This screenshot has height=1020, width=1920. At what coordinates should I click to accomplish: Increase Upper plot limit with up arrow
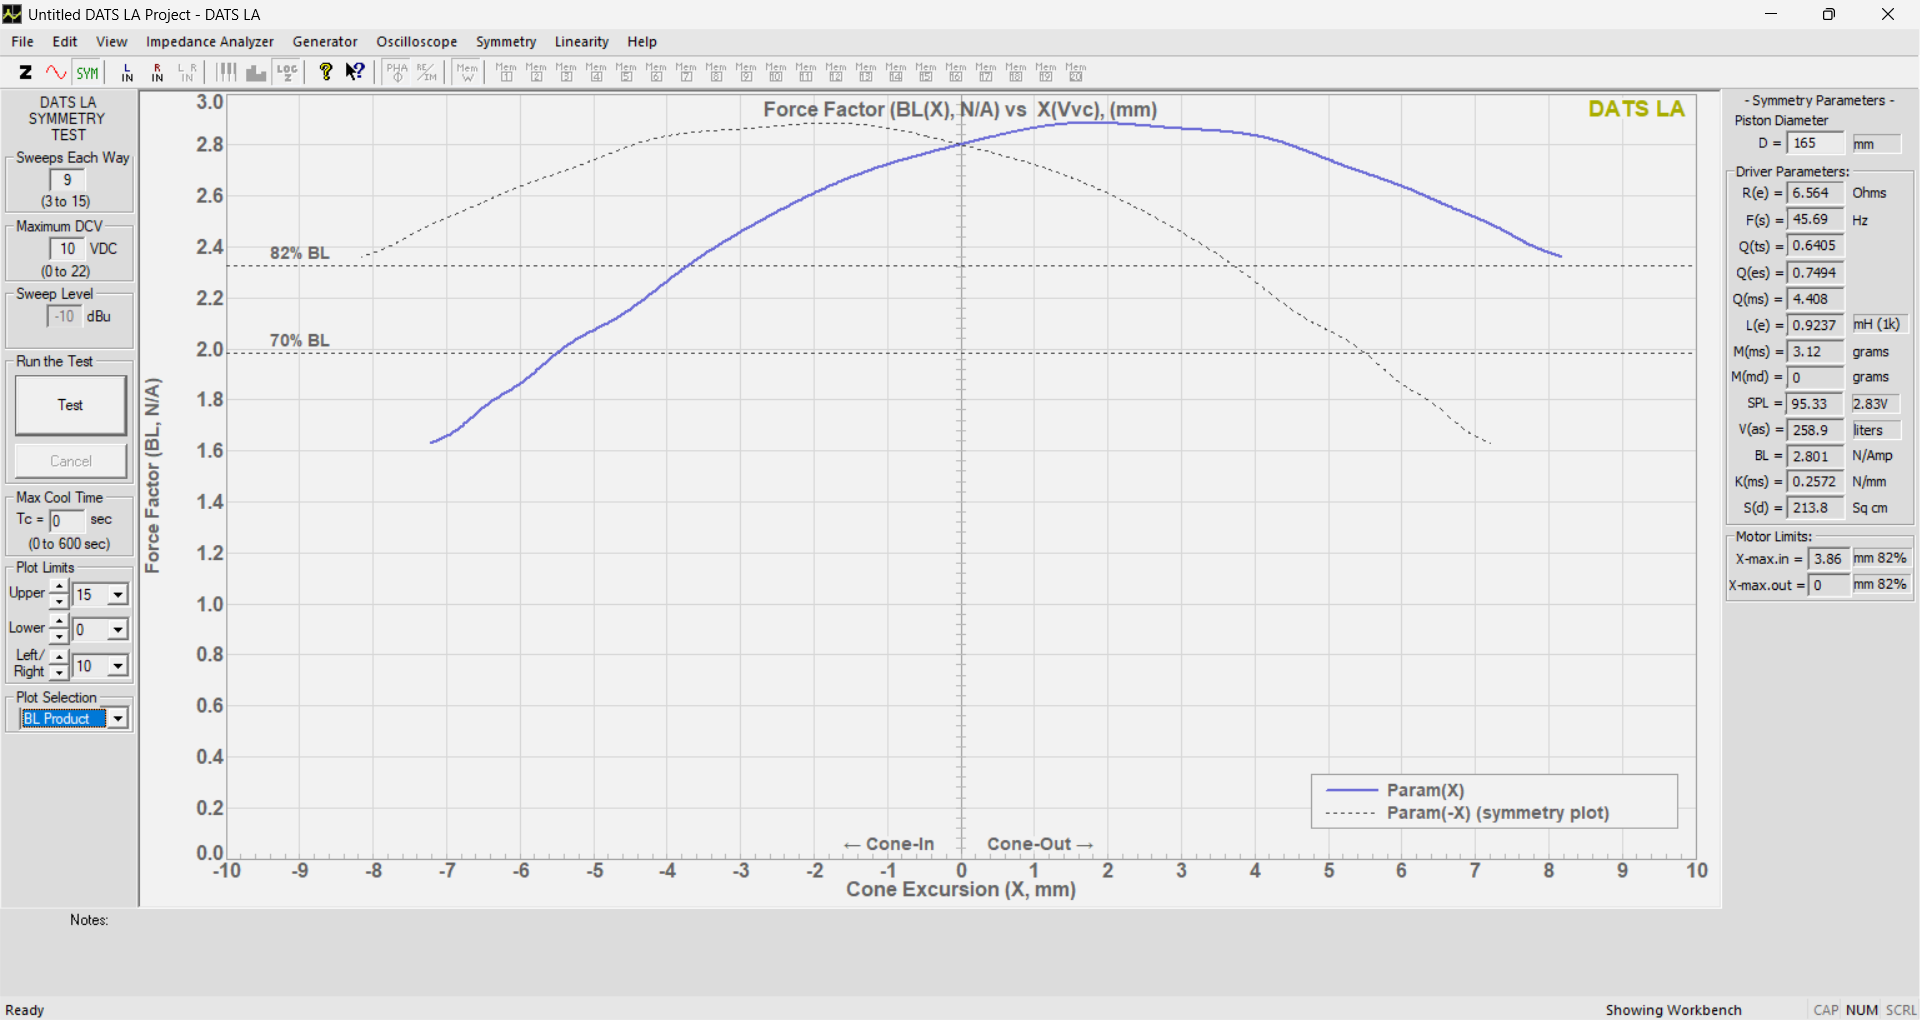[59, 587]
